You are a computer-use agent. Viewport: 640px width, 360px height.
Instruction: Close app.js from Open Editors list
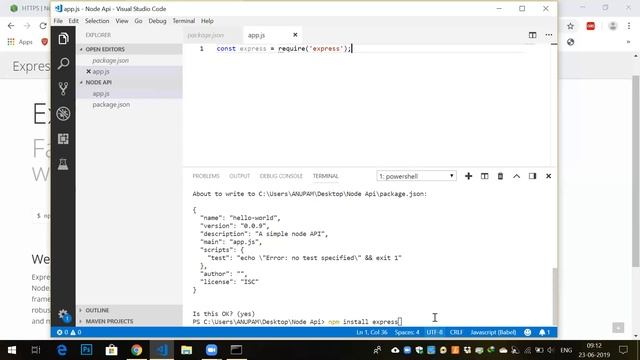click(89, 71)
